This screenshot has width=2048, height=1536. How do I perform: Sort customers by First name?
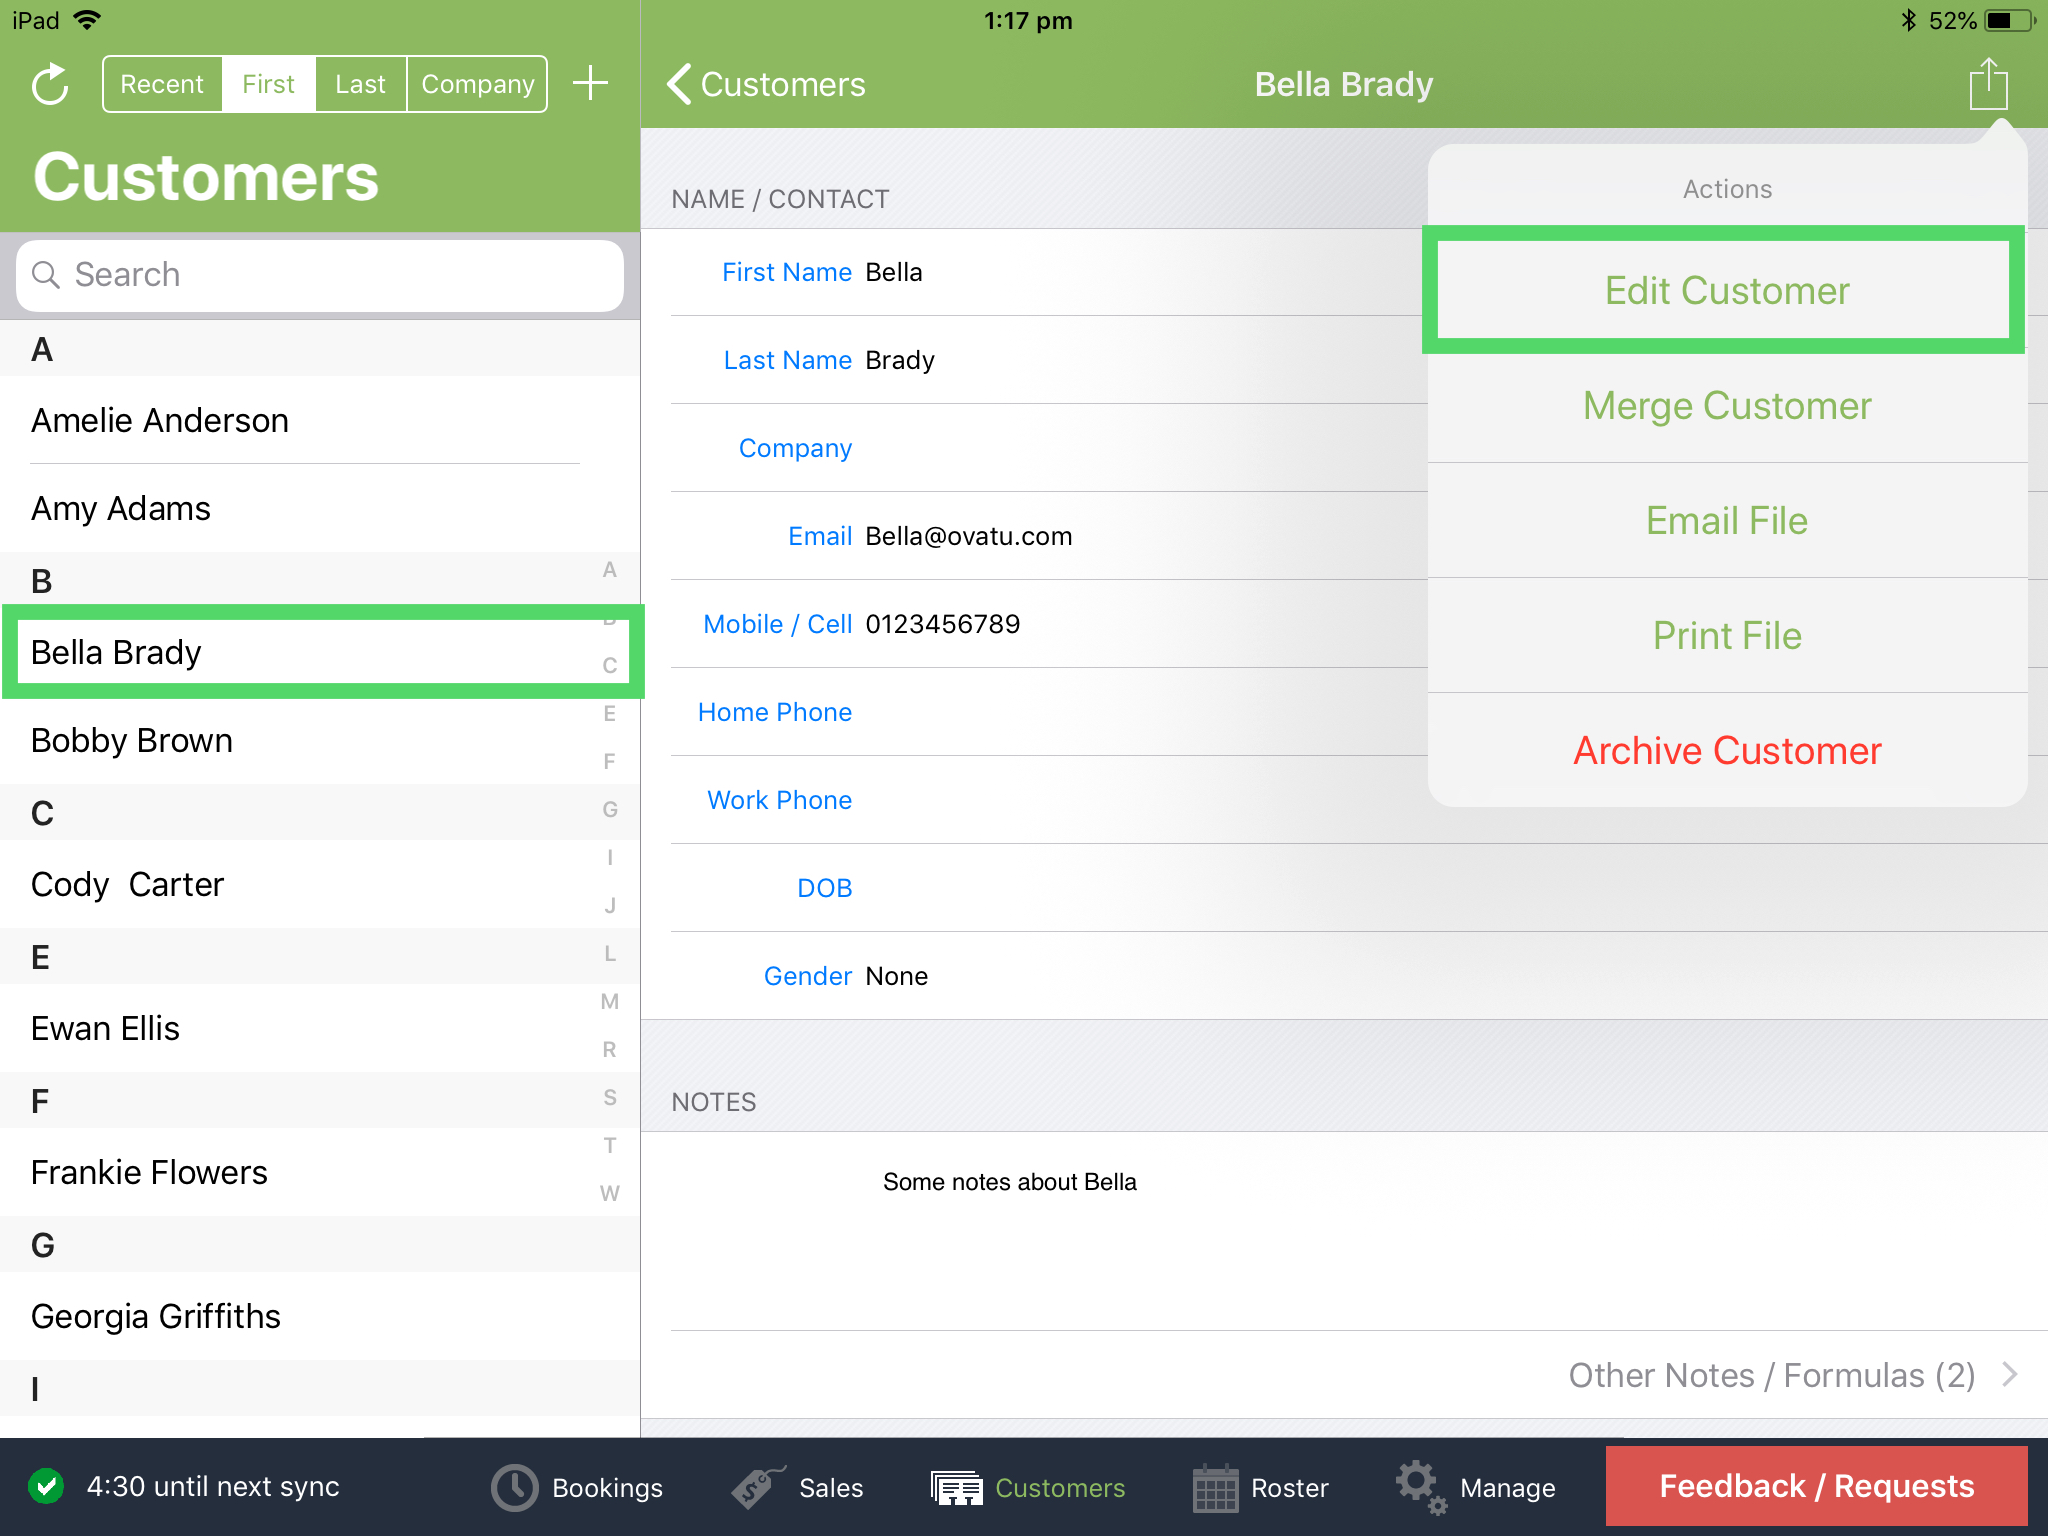click(x=267, y=84)
